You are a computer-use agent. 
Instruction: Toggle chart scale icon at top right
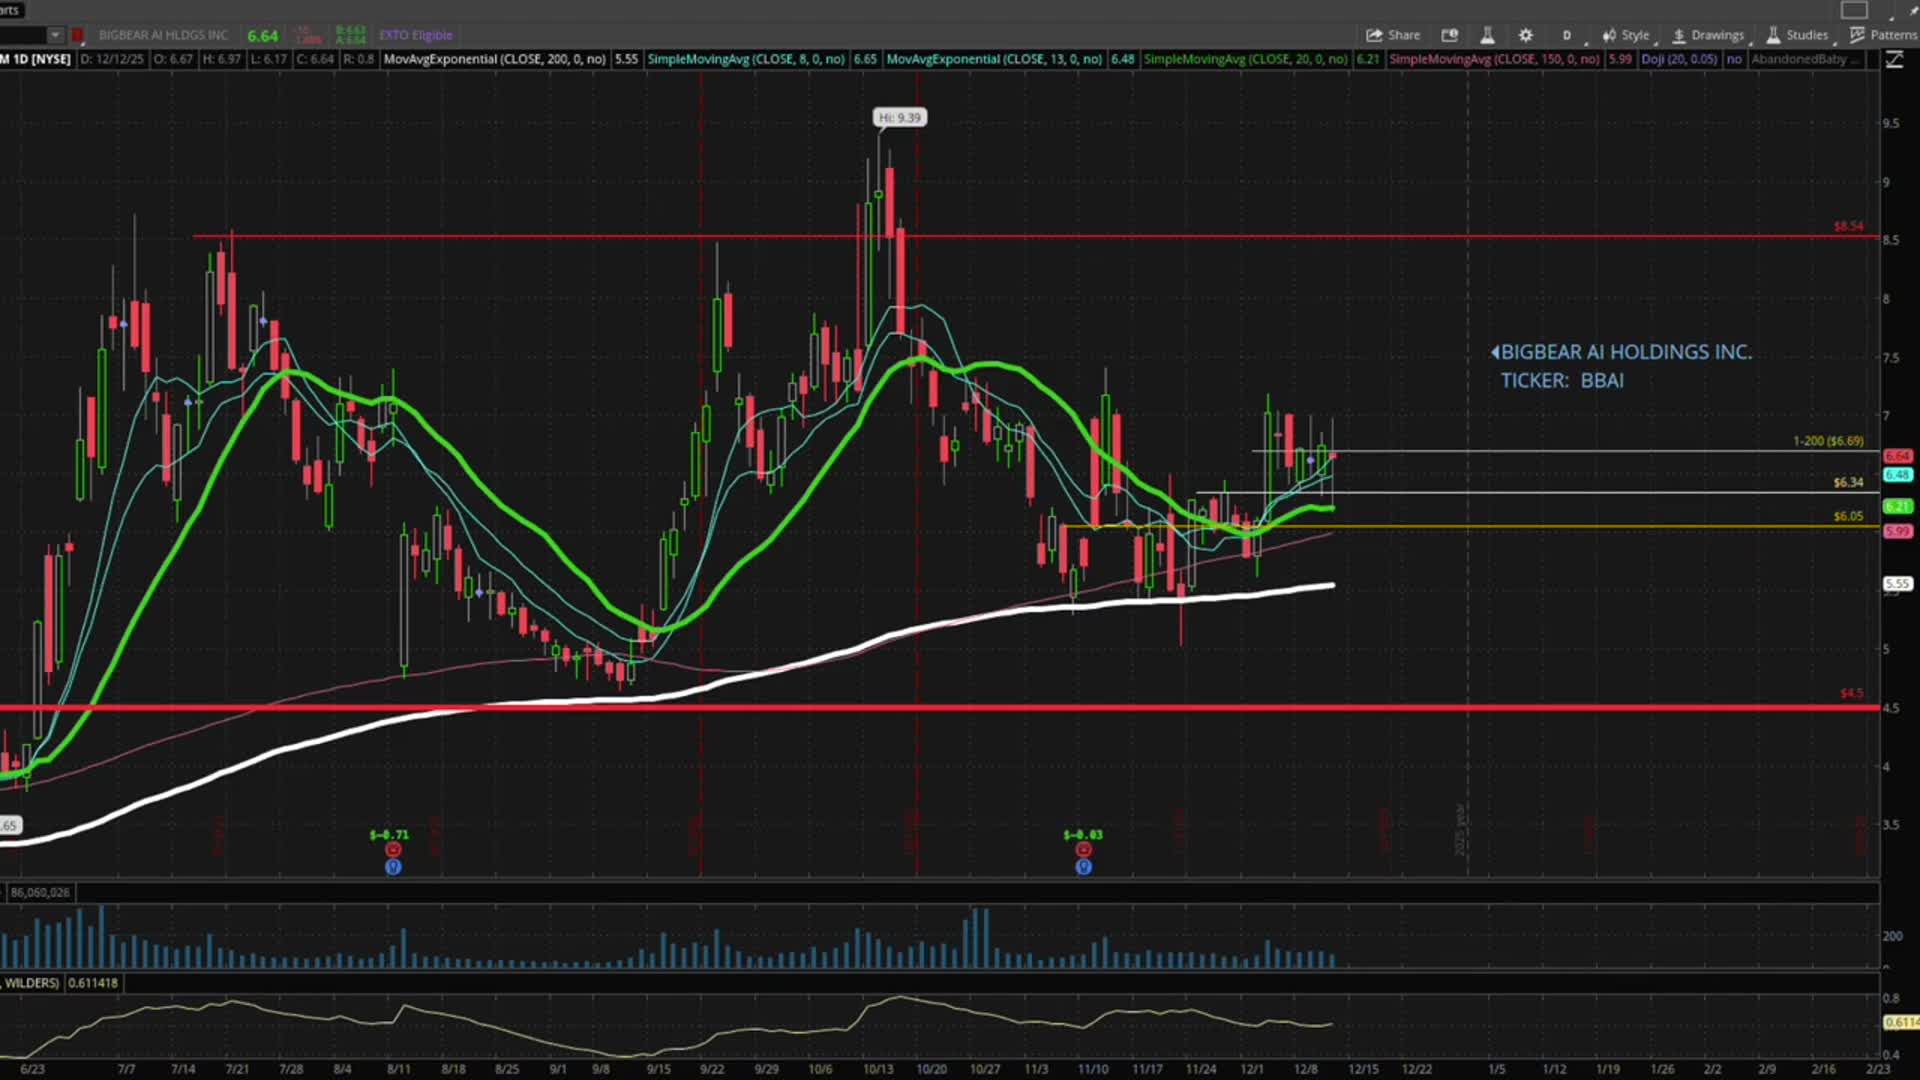(1894, 60)
